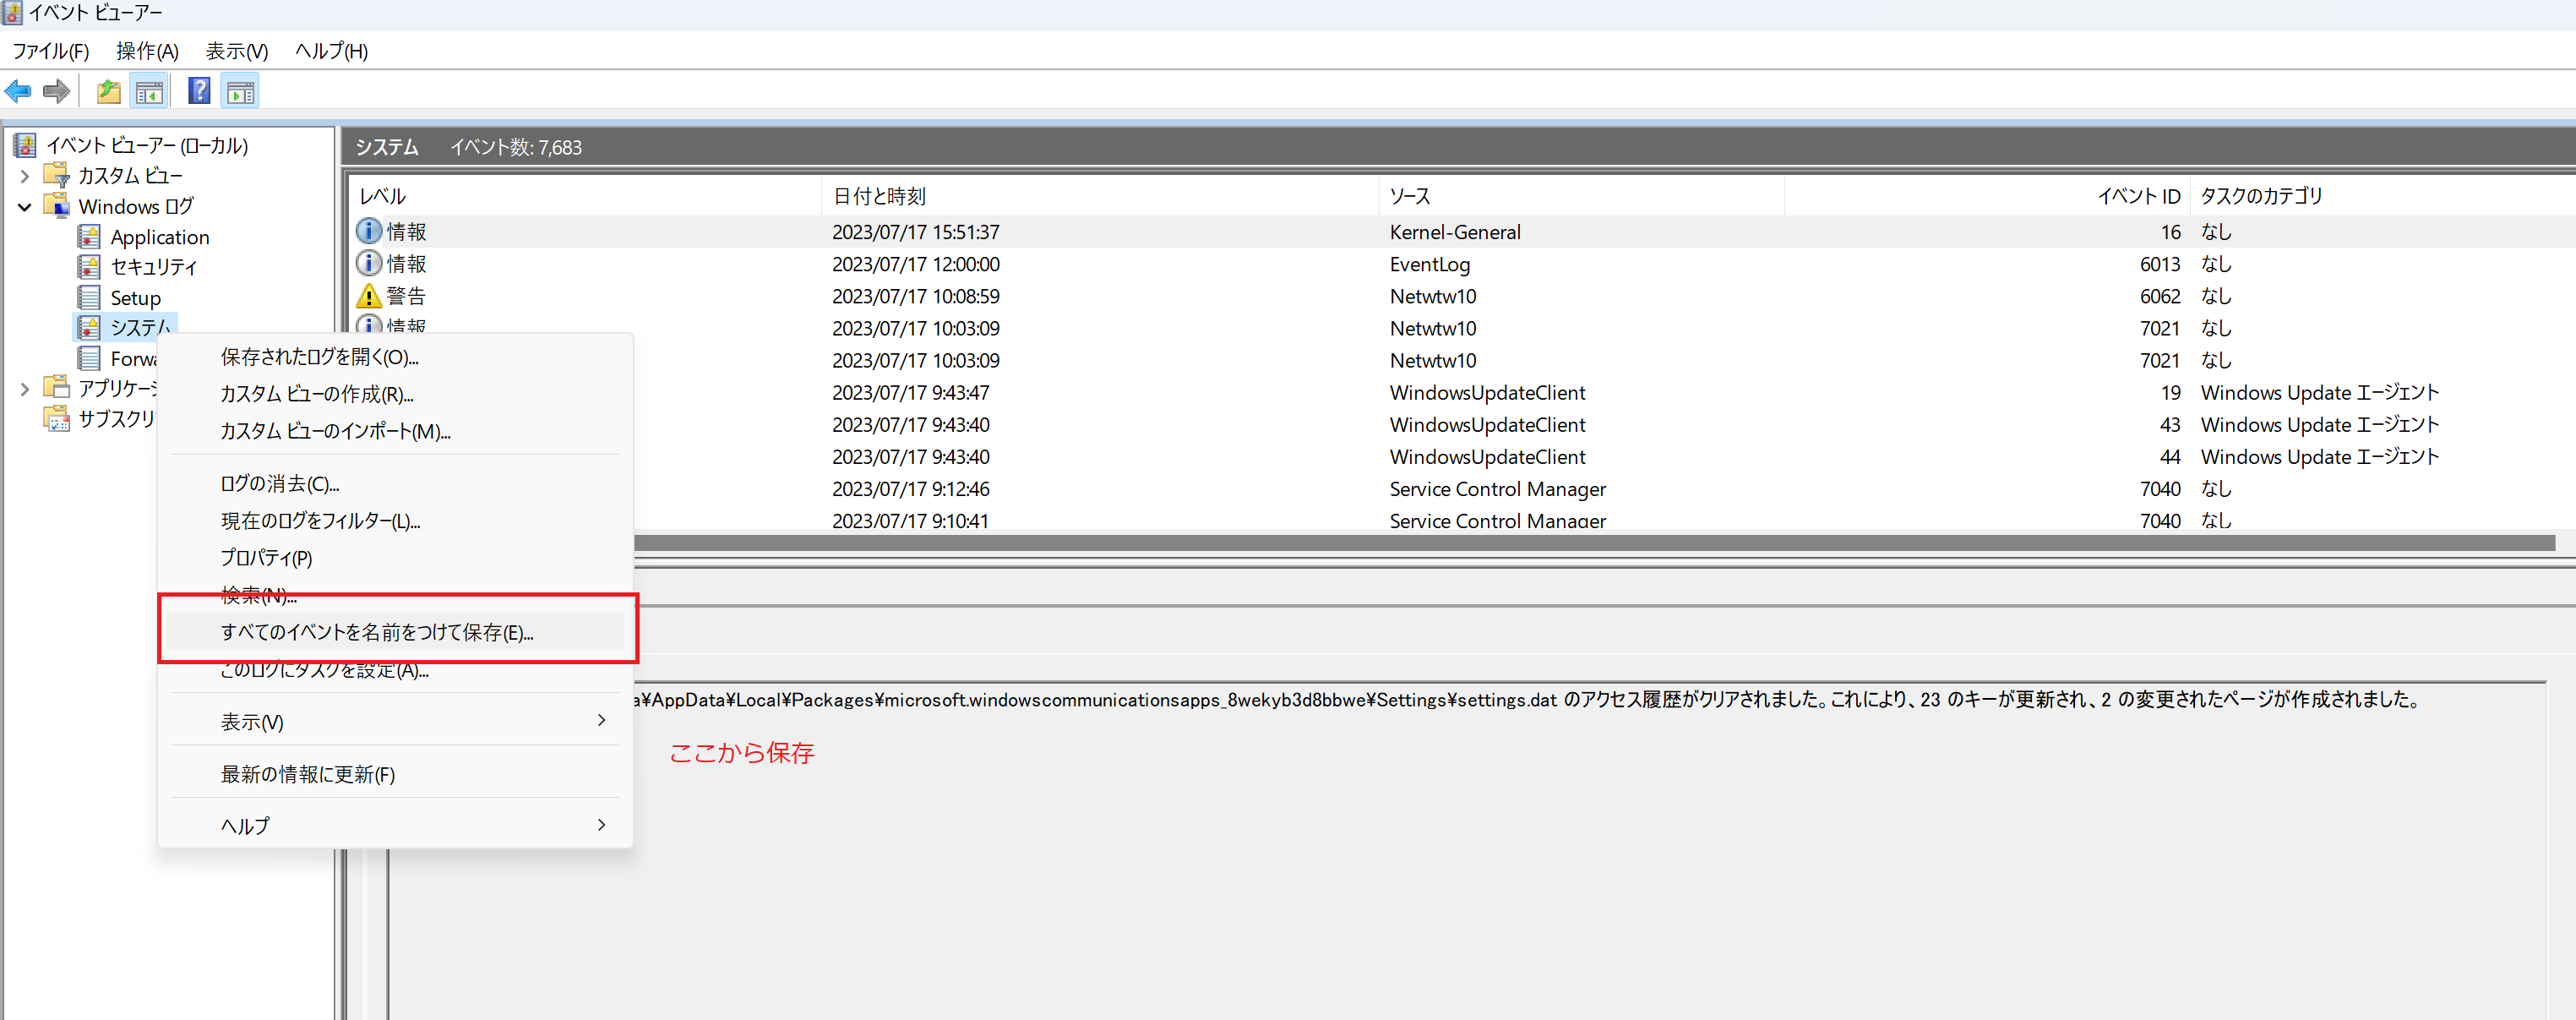Click the Event Viewer title bar icon
Viewport: 2576px width, 1020px height.
(11, 13)
